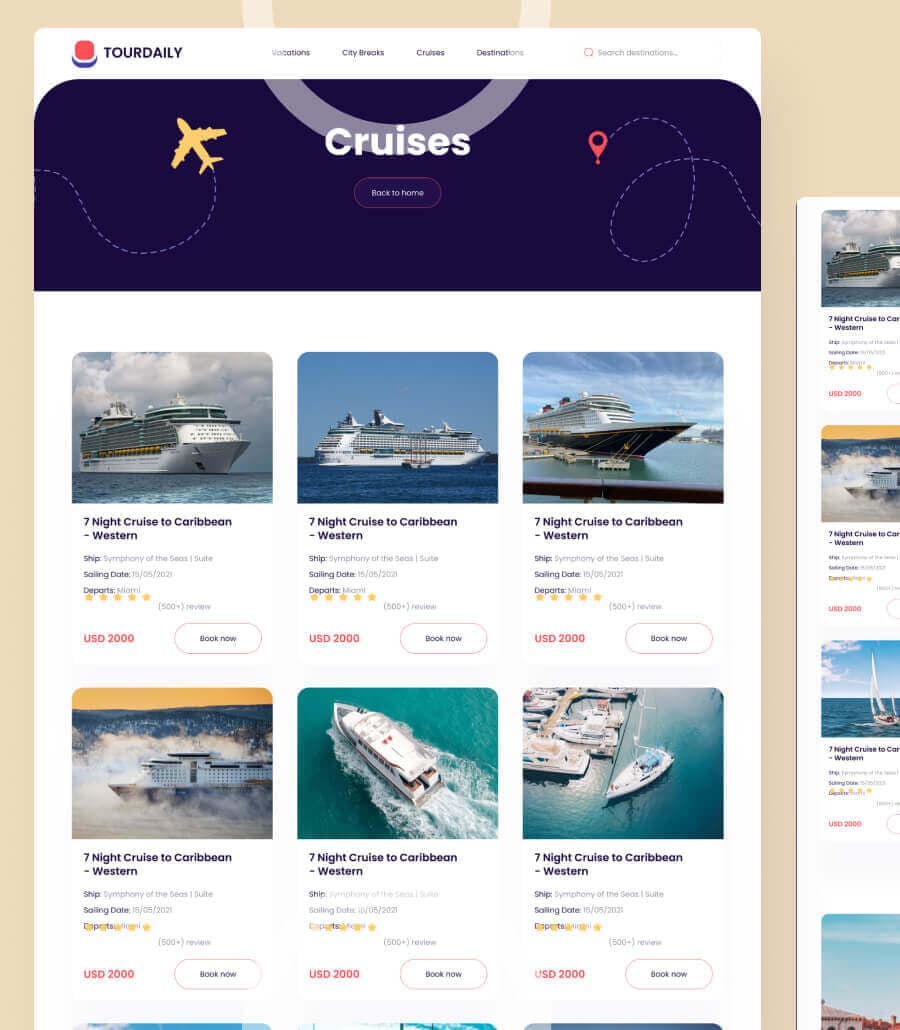Click the third cruise card's star rating

click(568, 597)
